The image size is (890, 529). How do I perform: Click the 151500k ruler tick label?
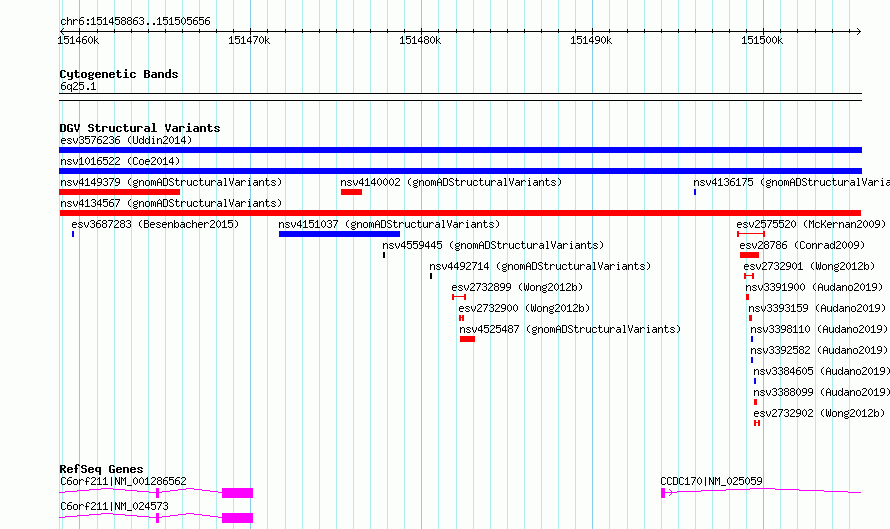(762, 40)
